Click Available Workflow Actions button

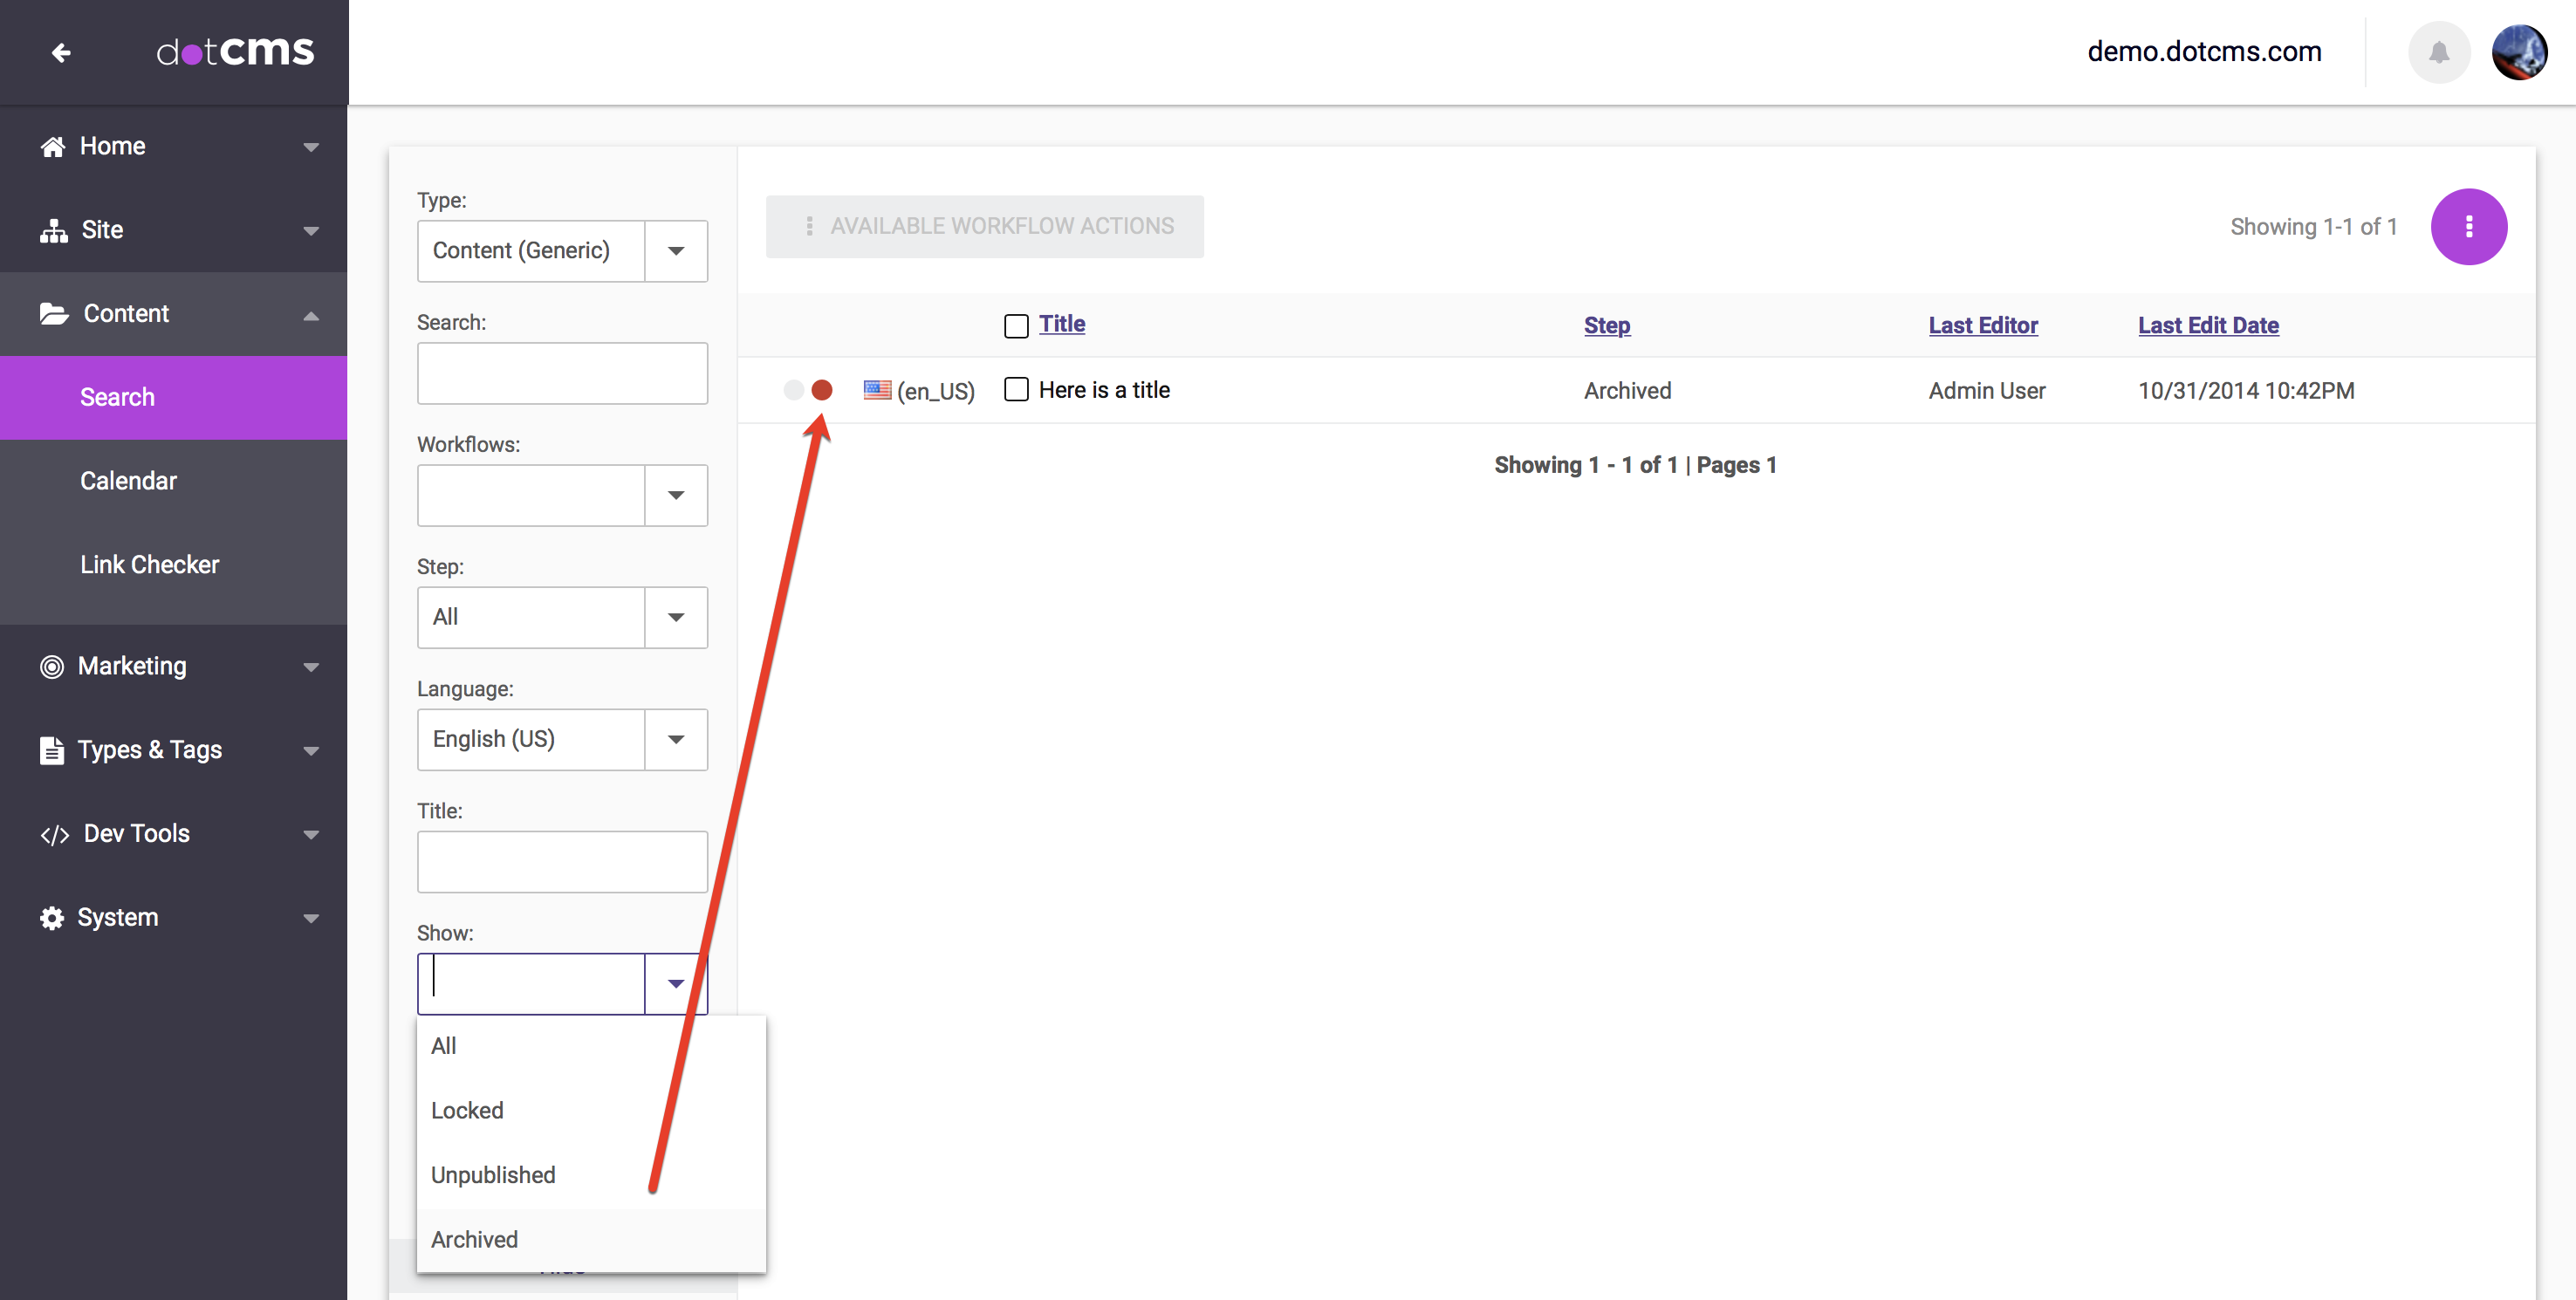pos(984,227)
